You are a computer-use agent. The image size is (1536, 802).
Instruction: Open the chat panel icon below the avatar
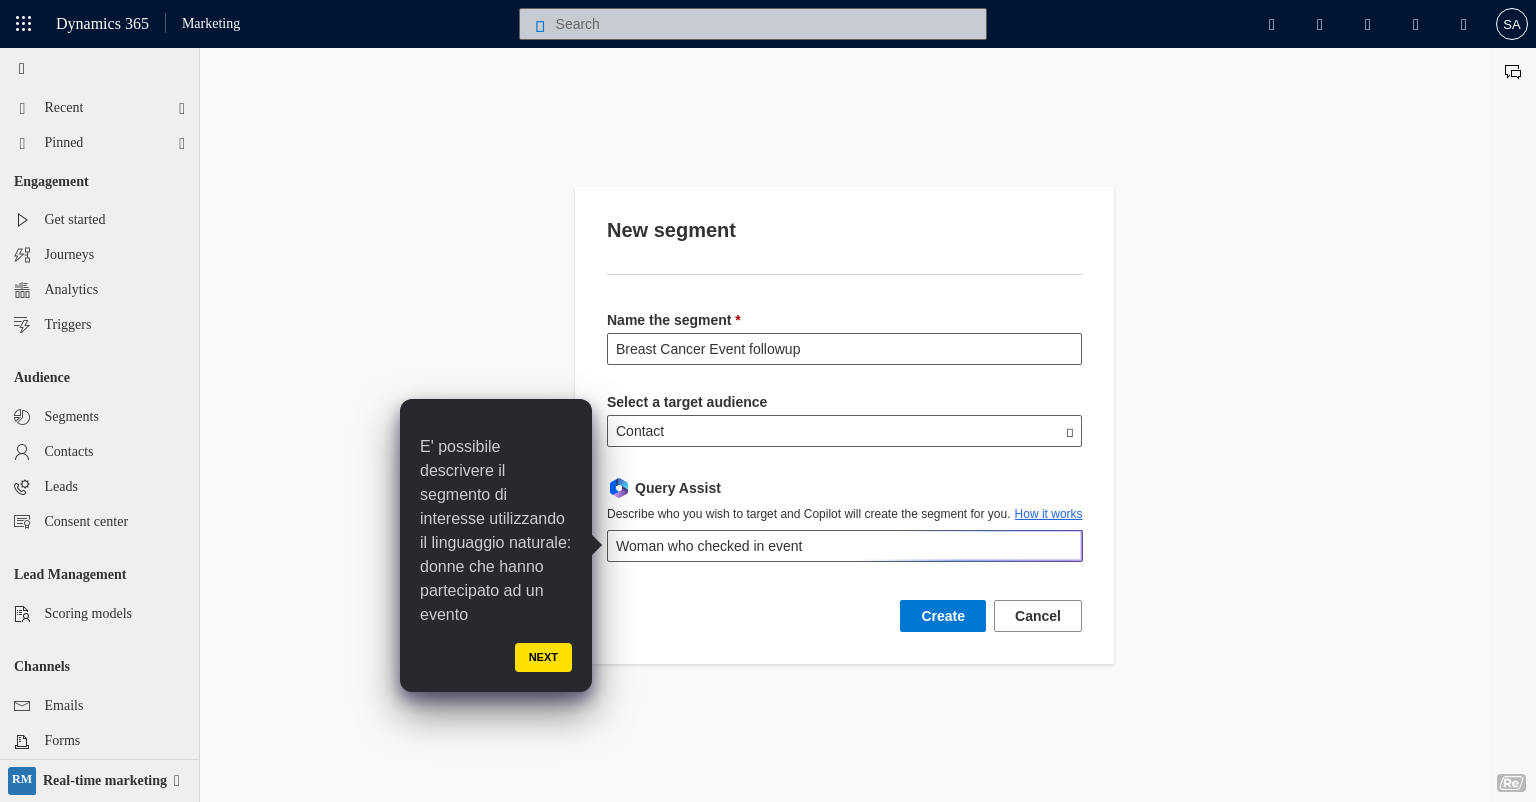(1513, 72)
